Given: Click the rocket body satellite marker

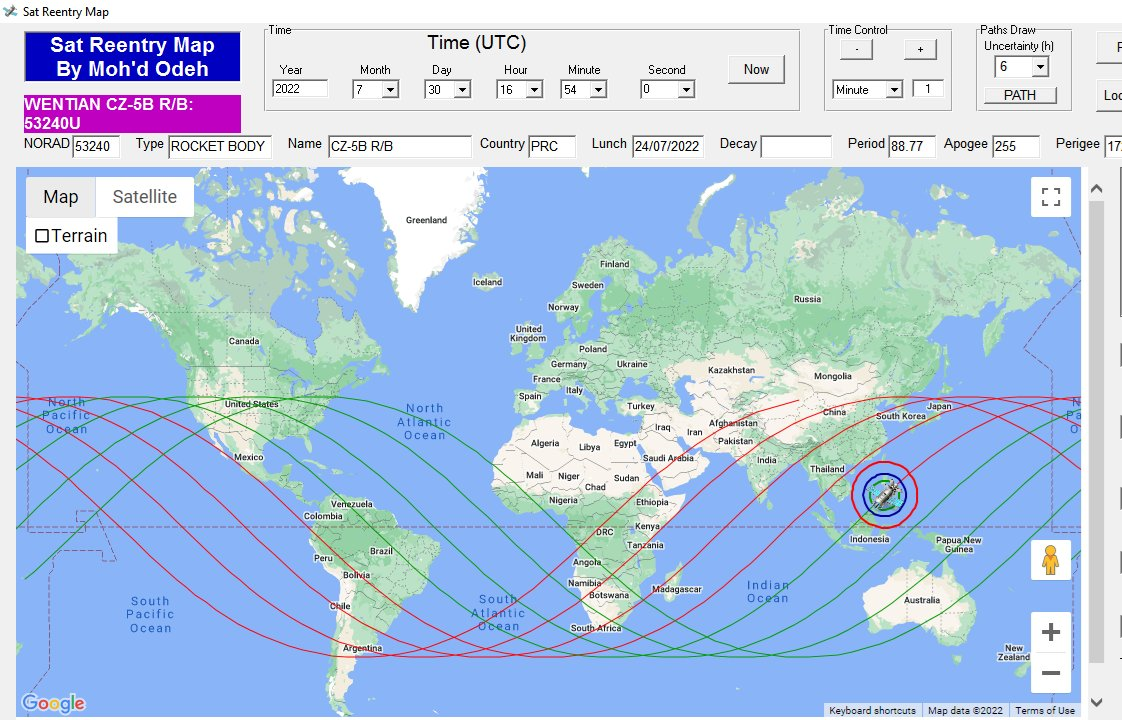Looking at the screenshot, I should [884, 494].
